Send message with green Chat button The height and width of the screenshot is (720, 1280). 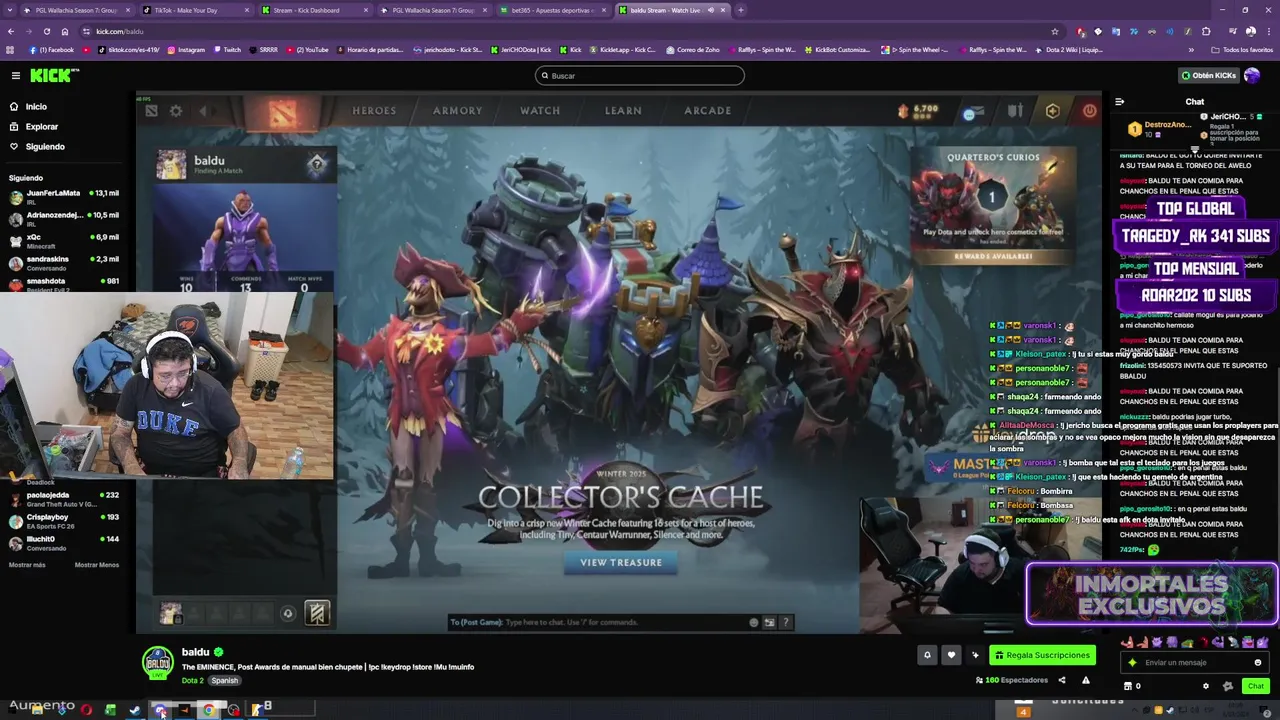pyautogui.click(x=1256, y=686)
